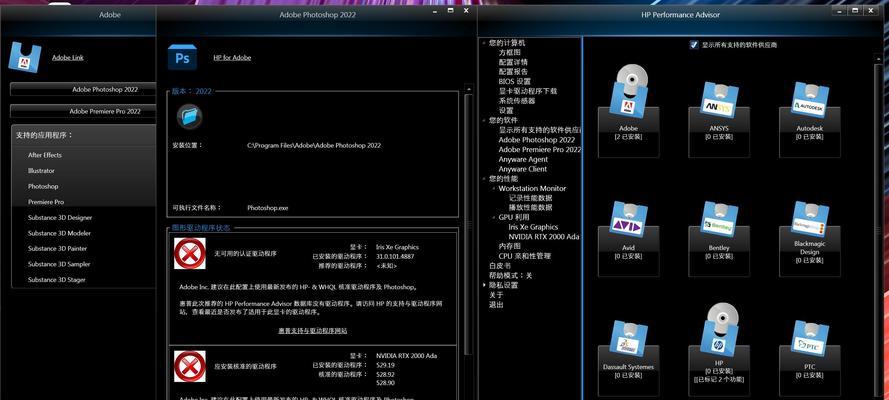Open the 惠普支持与驱动程序网站 link
The image size is (889, 400).
click(x=312, y=331)
